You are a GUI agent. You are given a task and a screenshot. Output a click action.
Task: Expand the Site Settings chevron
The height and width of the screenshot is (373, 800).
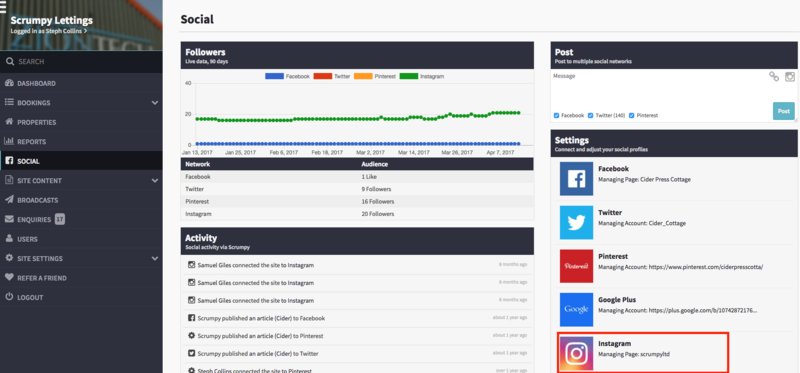(155, 259)
